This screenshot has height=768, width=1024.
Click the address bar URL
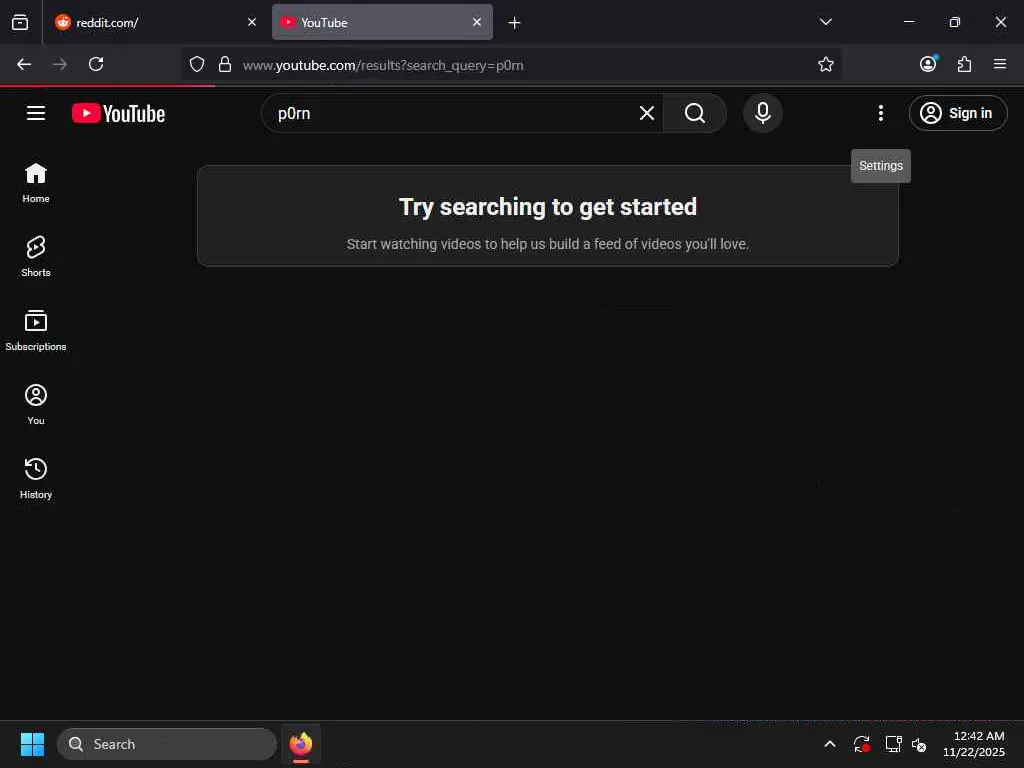pos(383,65)
